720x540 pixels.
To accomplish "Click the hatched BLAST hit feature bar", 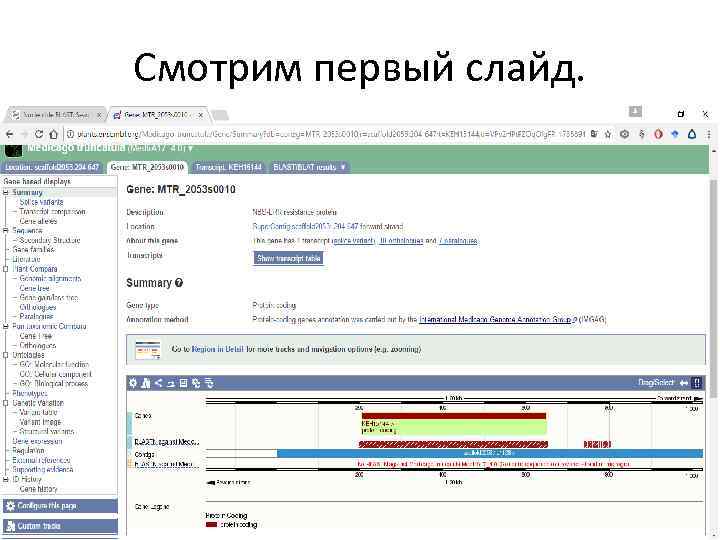I will click(453, 444).
